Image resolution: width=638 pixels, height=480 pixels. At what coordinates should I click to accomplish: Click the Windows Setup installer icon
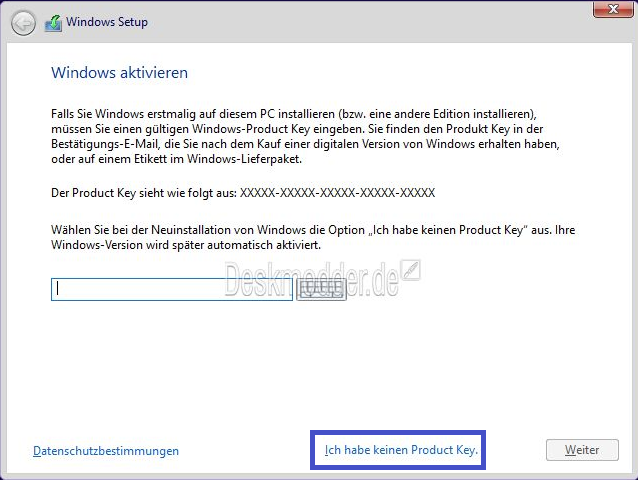53,23
